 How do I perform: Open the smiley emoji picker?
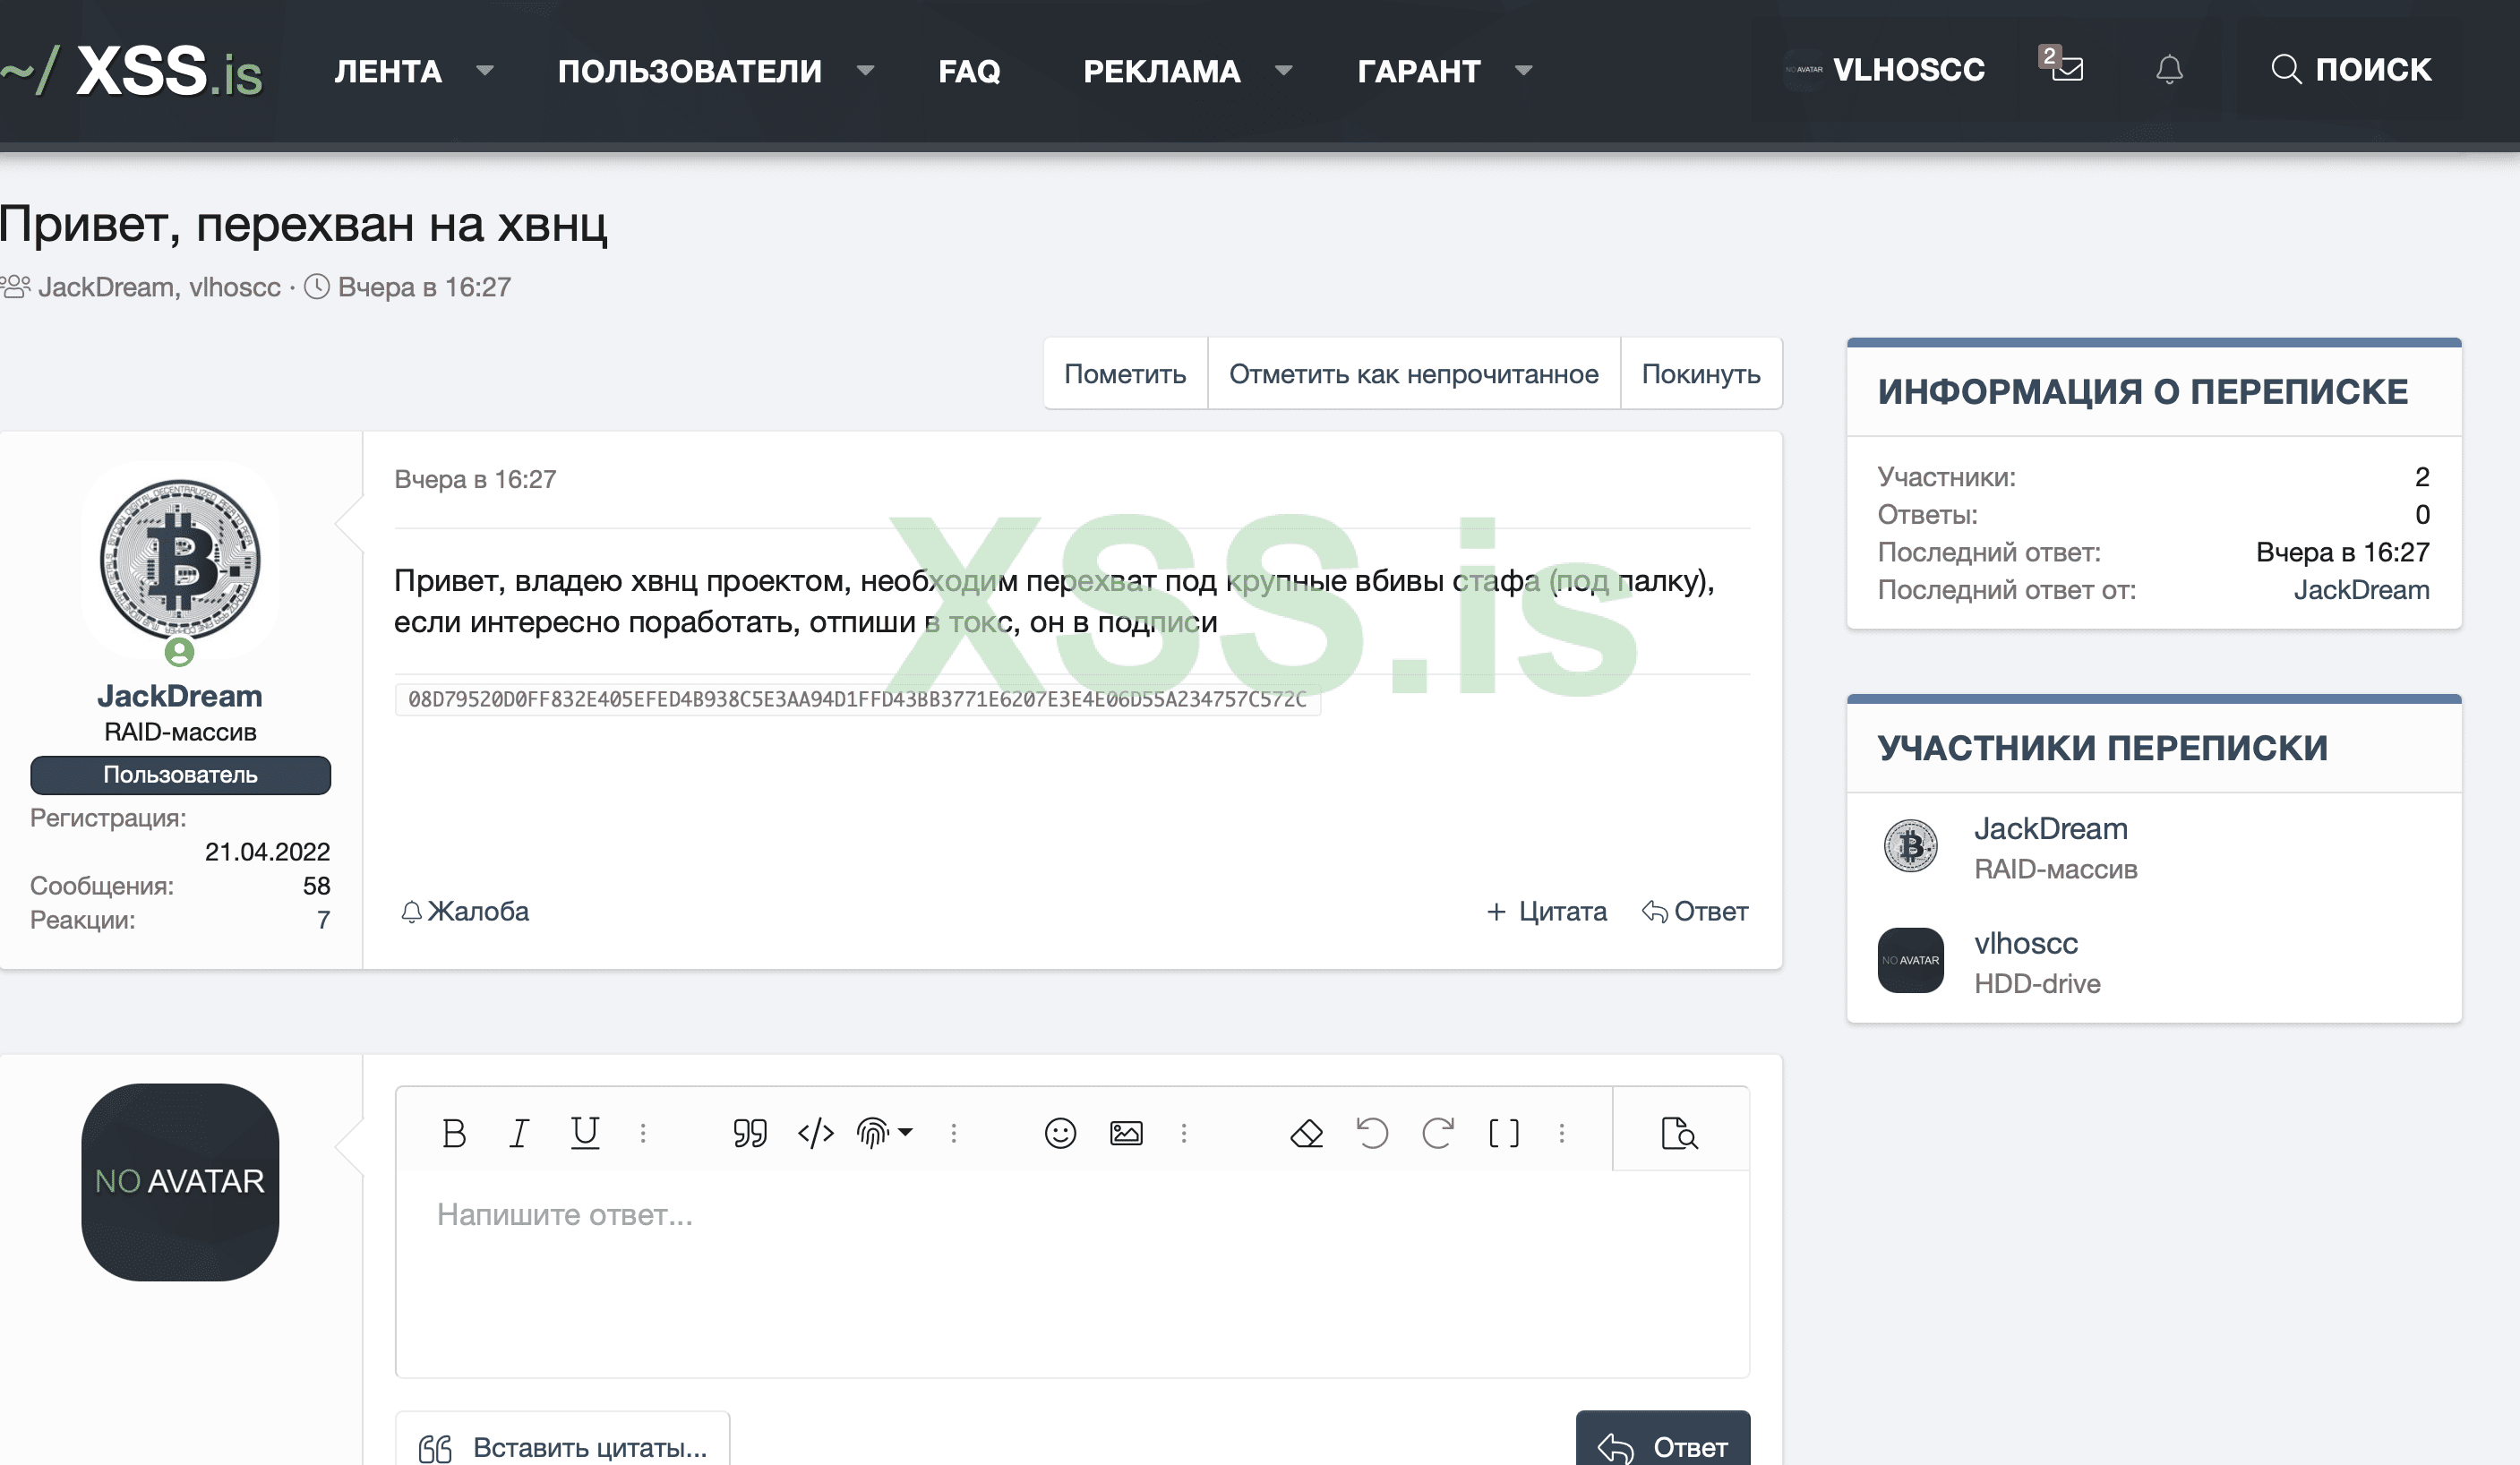[x=1060, y=1133]
